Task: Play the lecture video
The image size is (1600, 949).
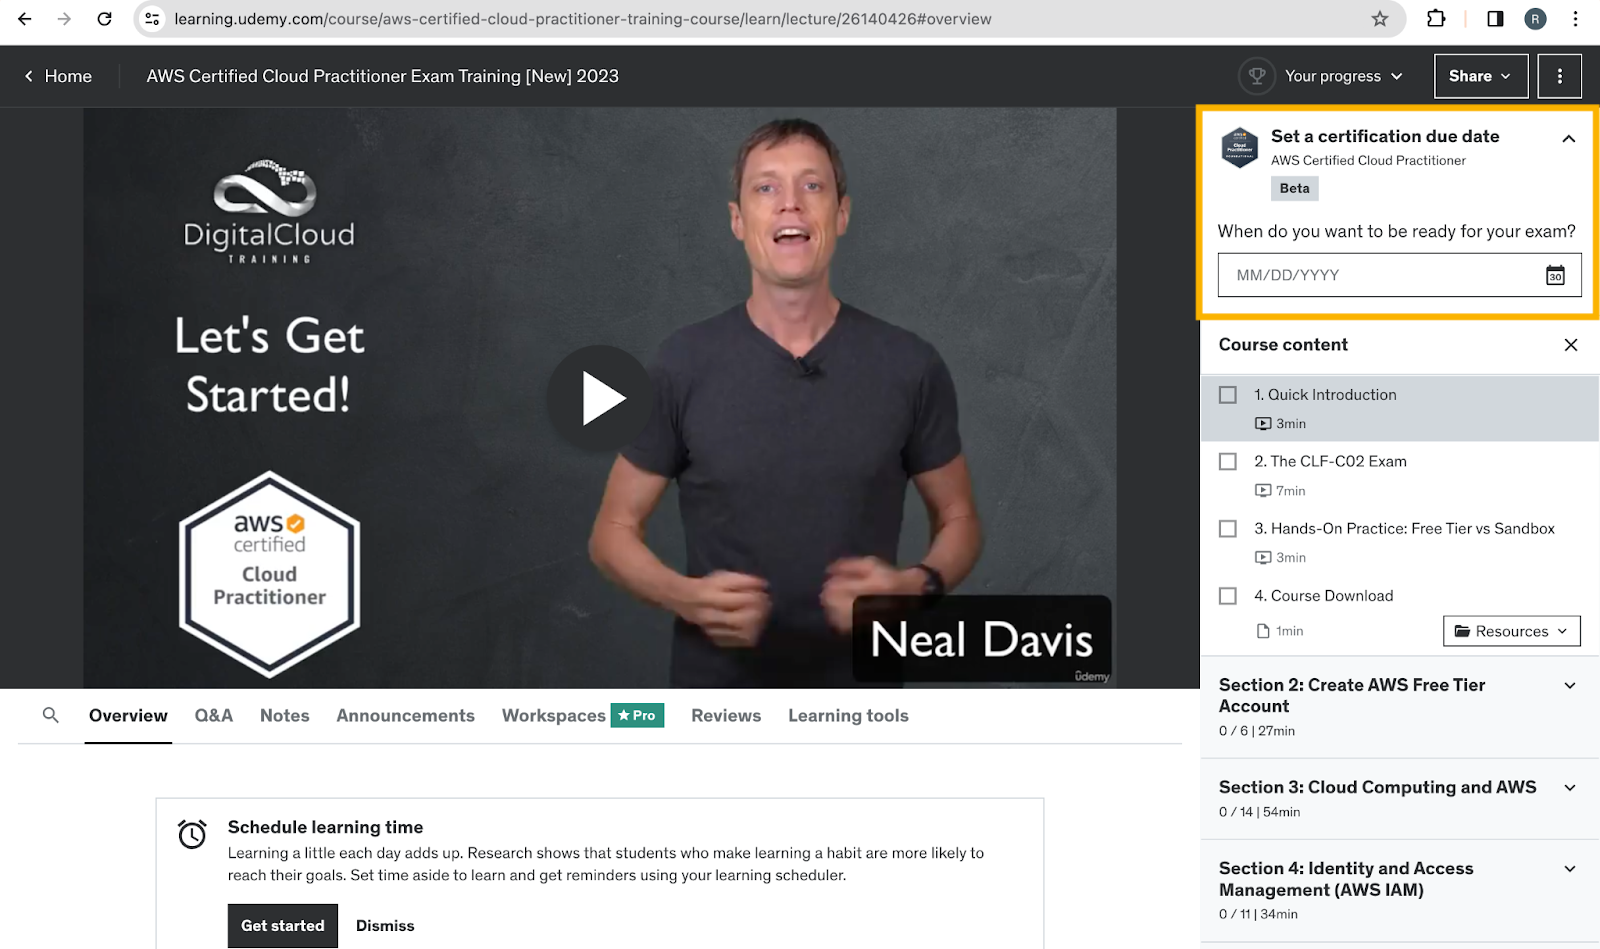Action: (x=600, y=398)
